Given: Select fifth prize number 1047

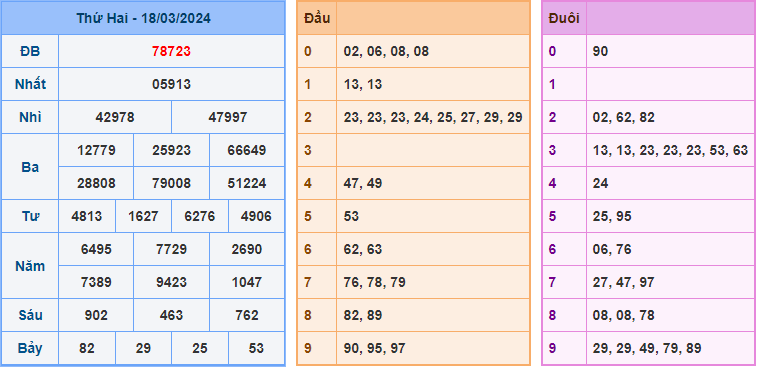Looking at the screenshot, I should 247,282.
